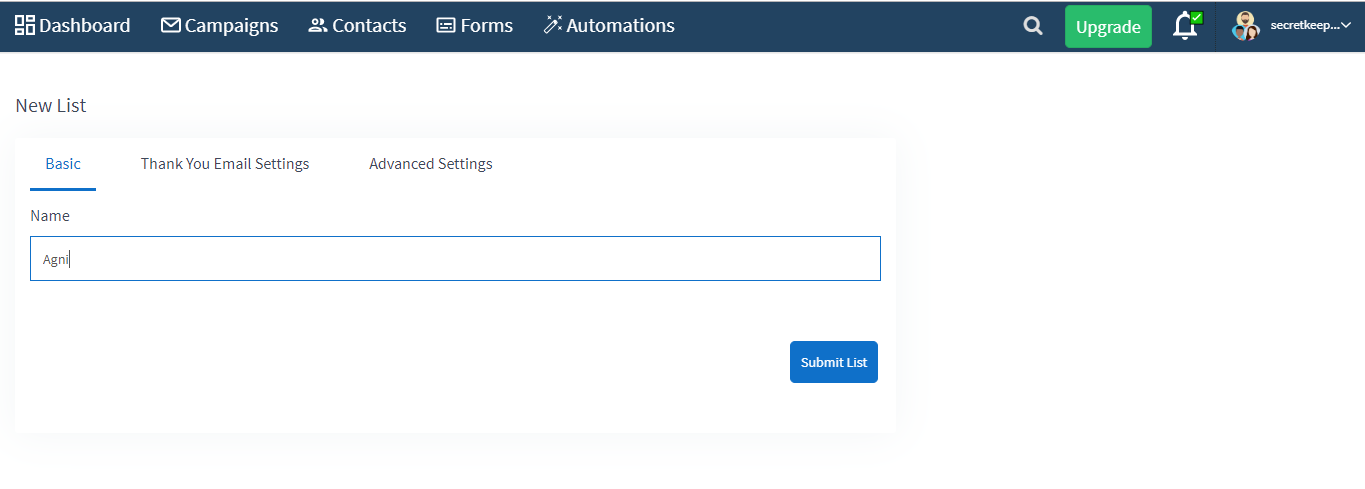The image size is (1365, 489).
Task: Click the user avatar picture
Action: click(x=1246, y=26)
